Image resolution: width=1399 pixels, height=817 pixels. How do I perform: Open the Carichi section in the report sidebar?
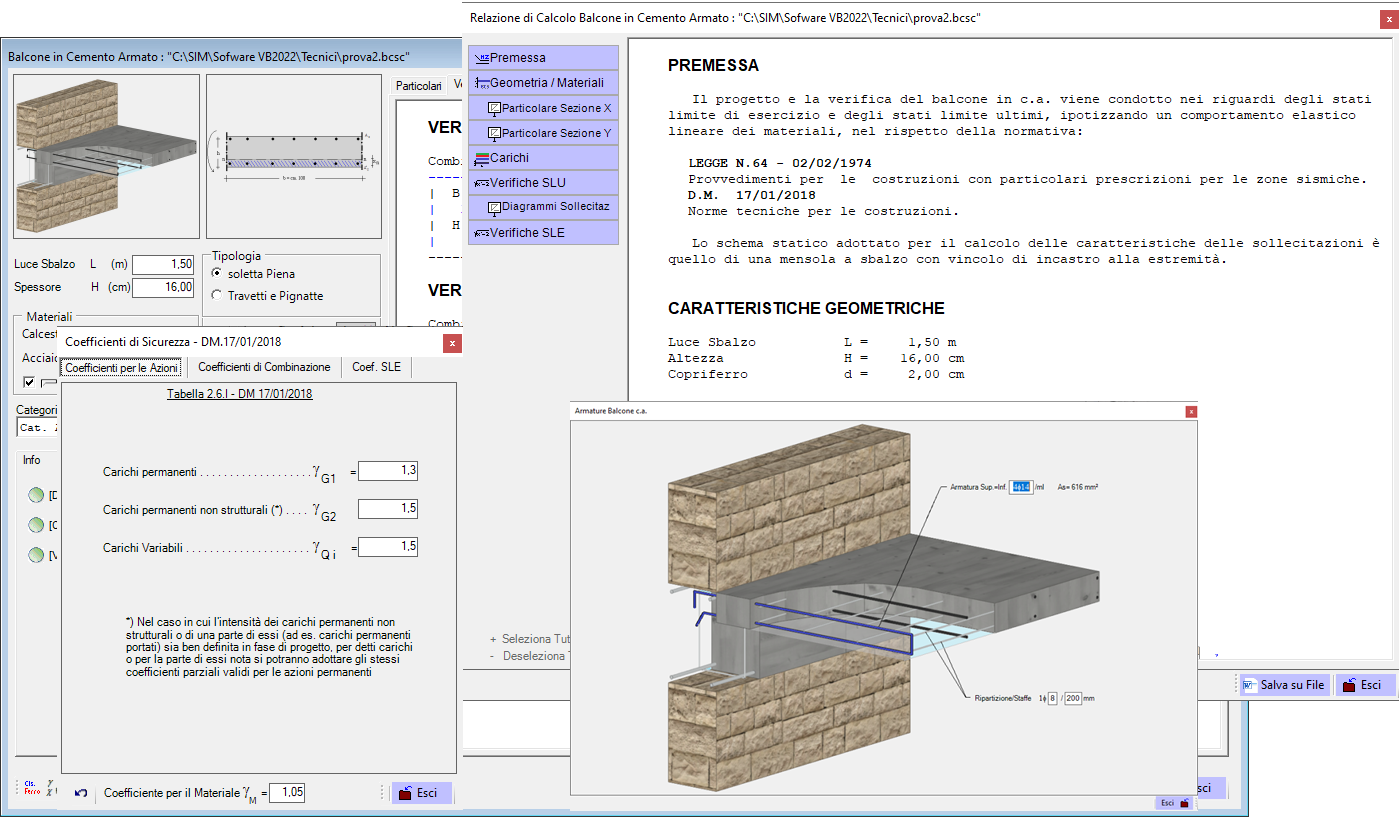coord(543,158)
